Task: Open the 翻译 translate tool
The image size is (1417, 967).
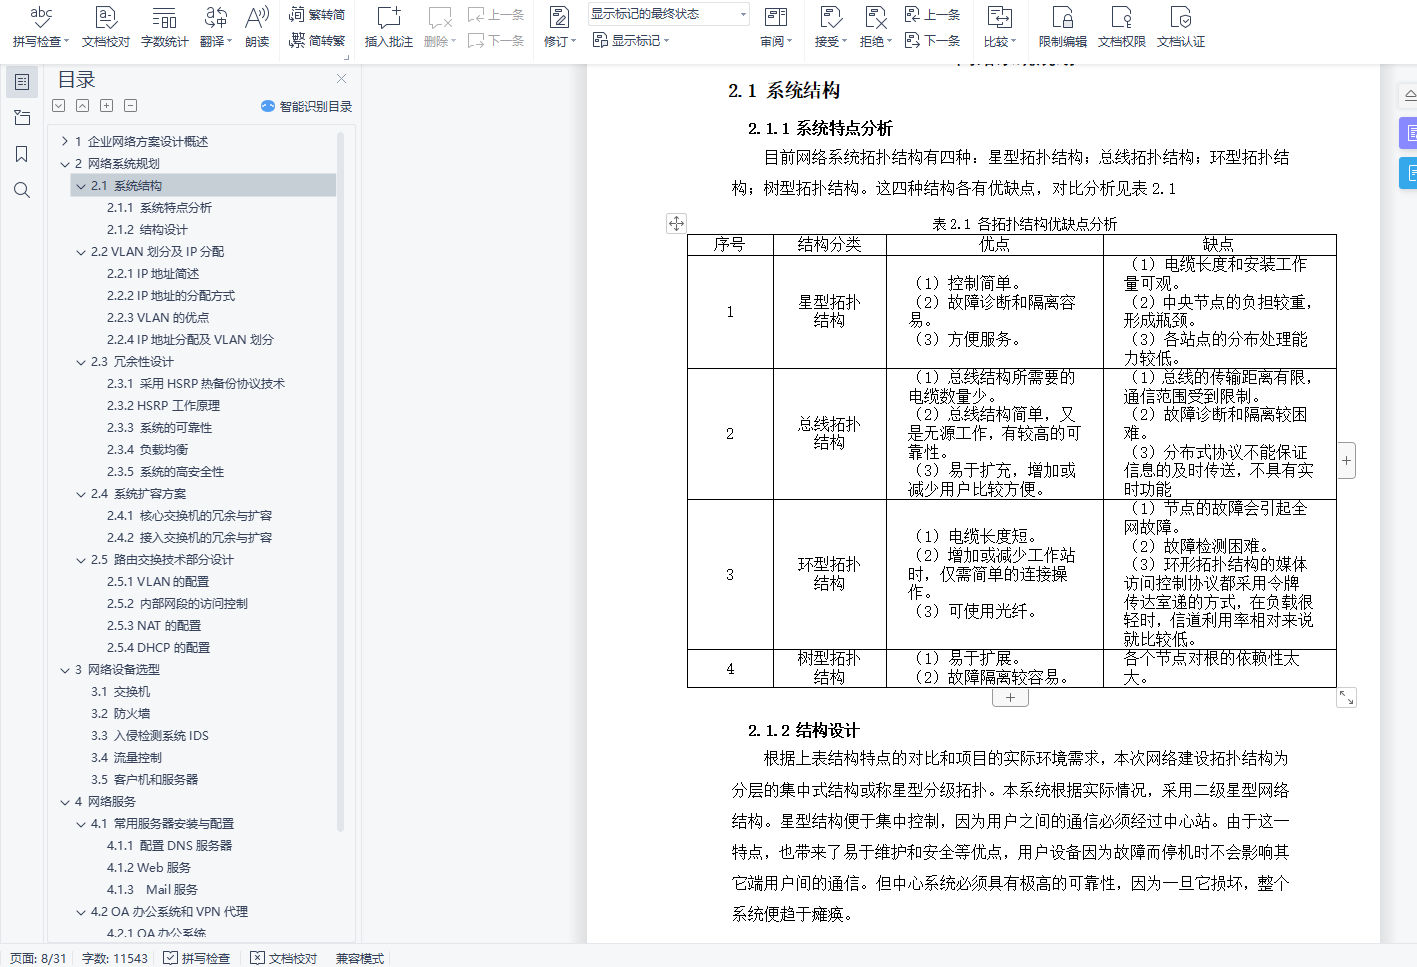Action: (x=215, y=27)
